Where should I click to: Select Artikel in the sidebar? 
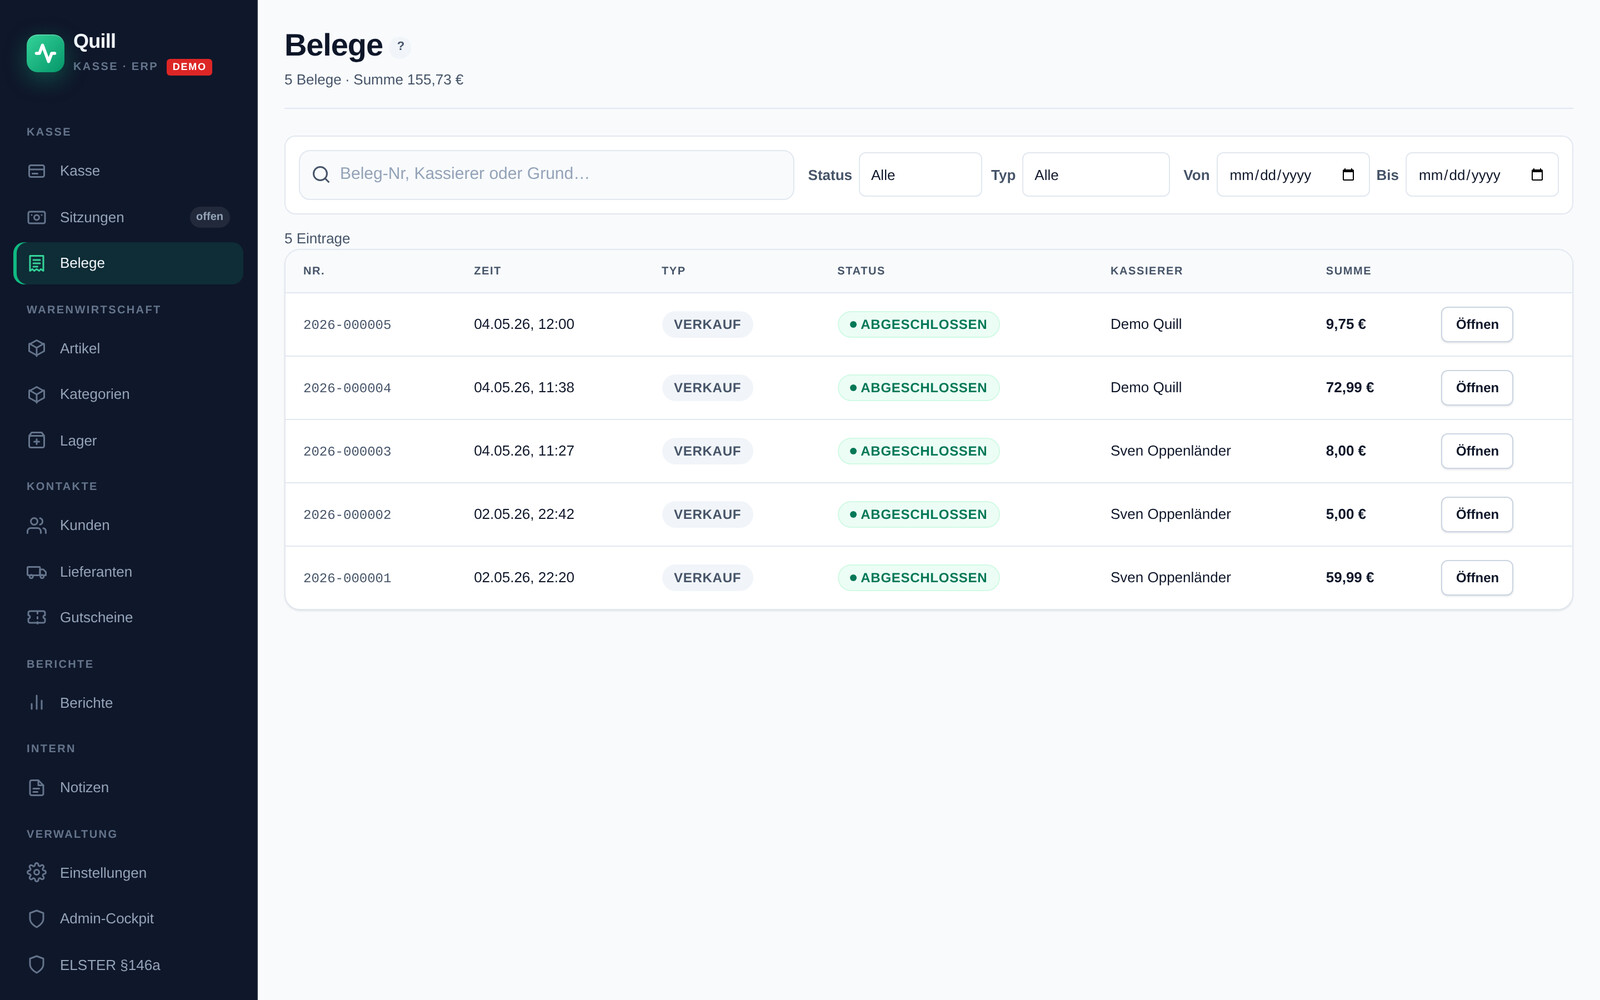click(80, 348)
